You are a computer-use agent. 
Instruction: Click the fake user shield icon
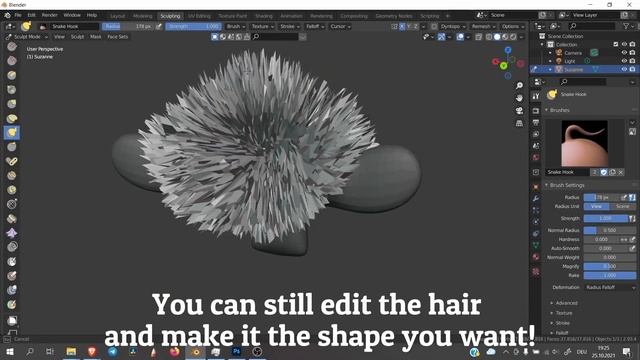click(604, 172)
